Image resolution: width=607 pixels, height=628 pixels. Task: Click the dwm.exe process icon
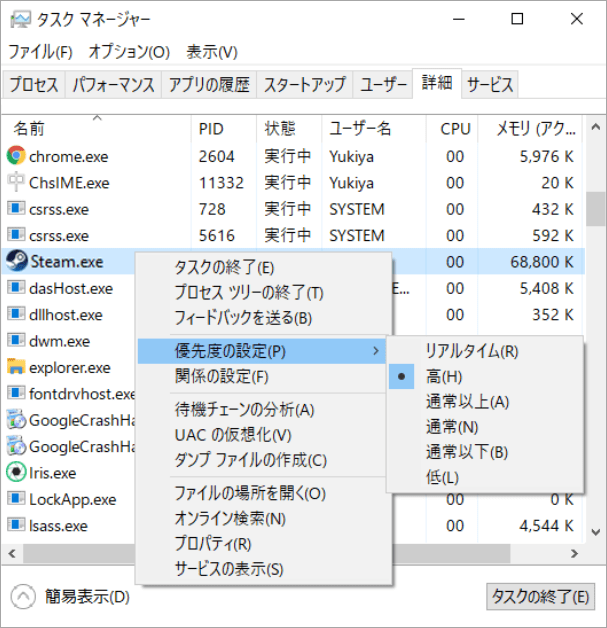[x=16, y=340]
